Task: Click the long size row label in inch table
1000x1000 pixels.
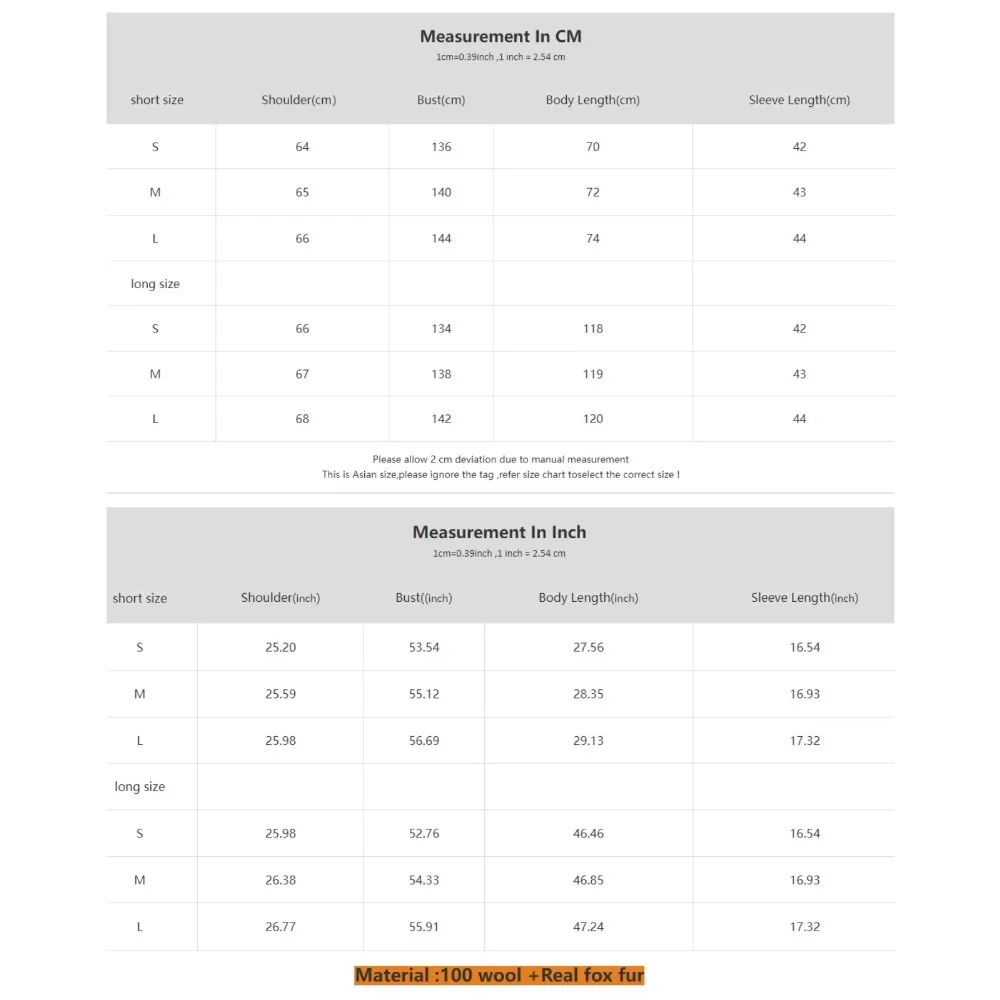Action: pyautogui.click(x=140, y=786)
